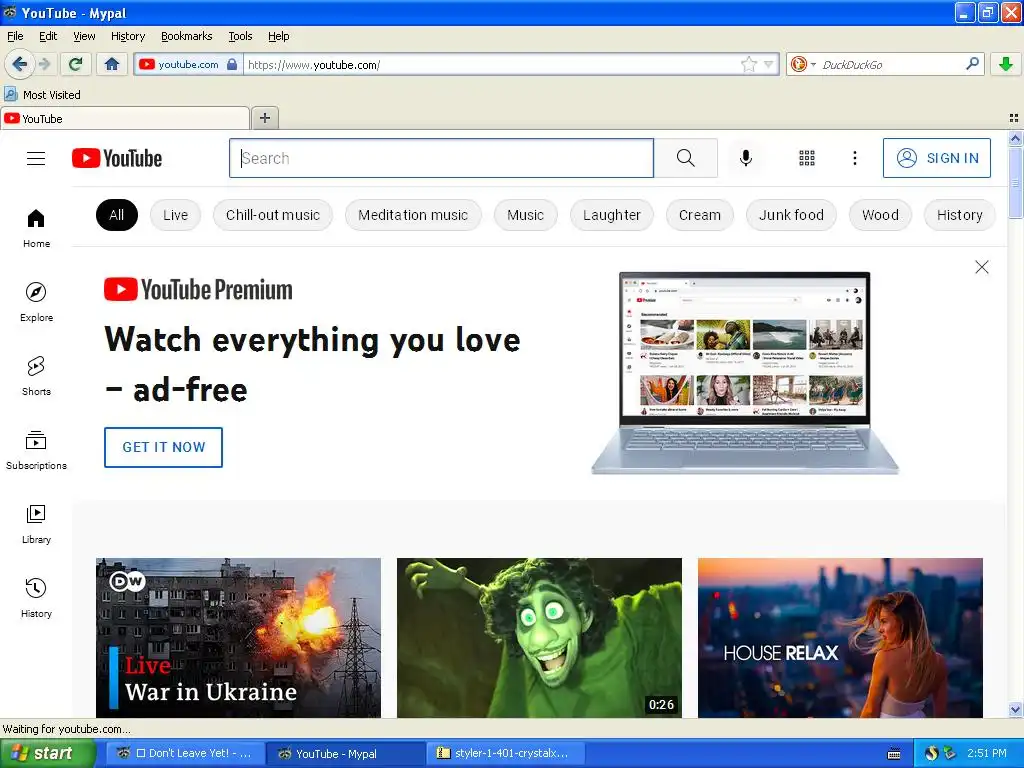Open the YouTube hamburger guide menu
Screen dimensions: 1024x768
36,159
